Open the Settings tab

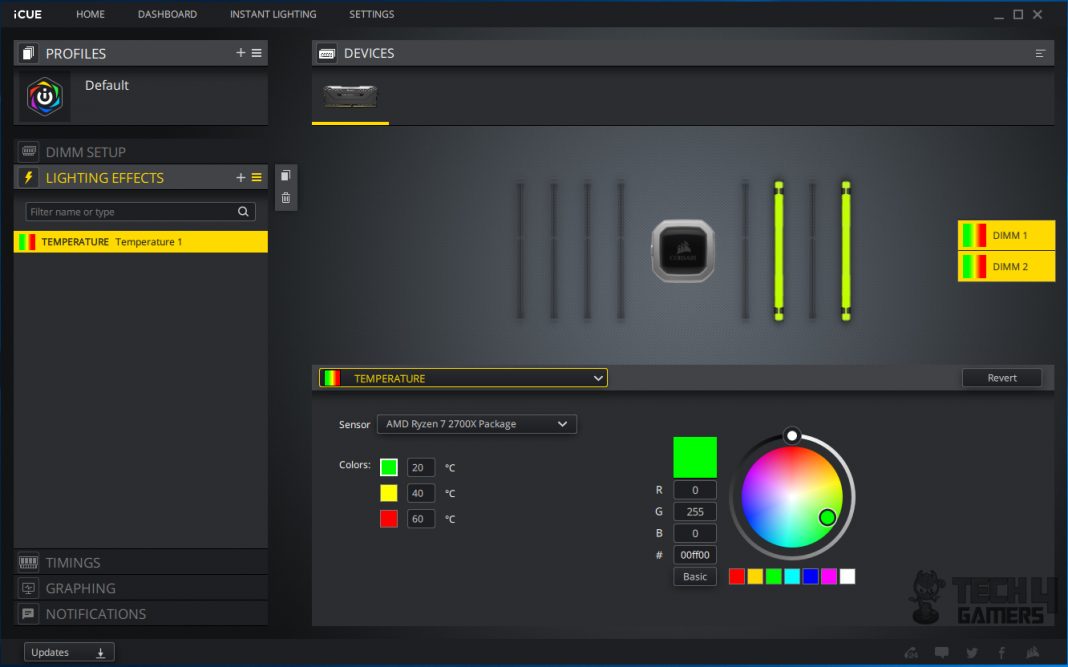372,14
